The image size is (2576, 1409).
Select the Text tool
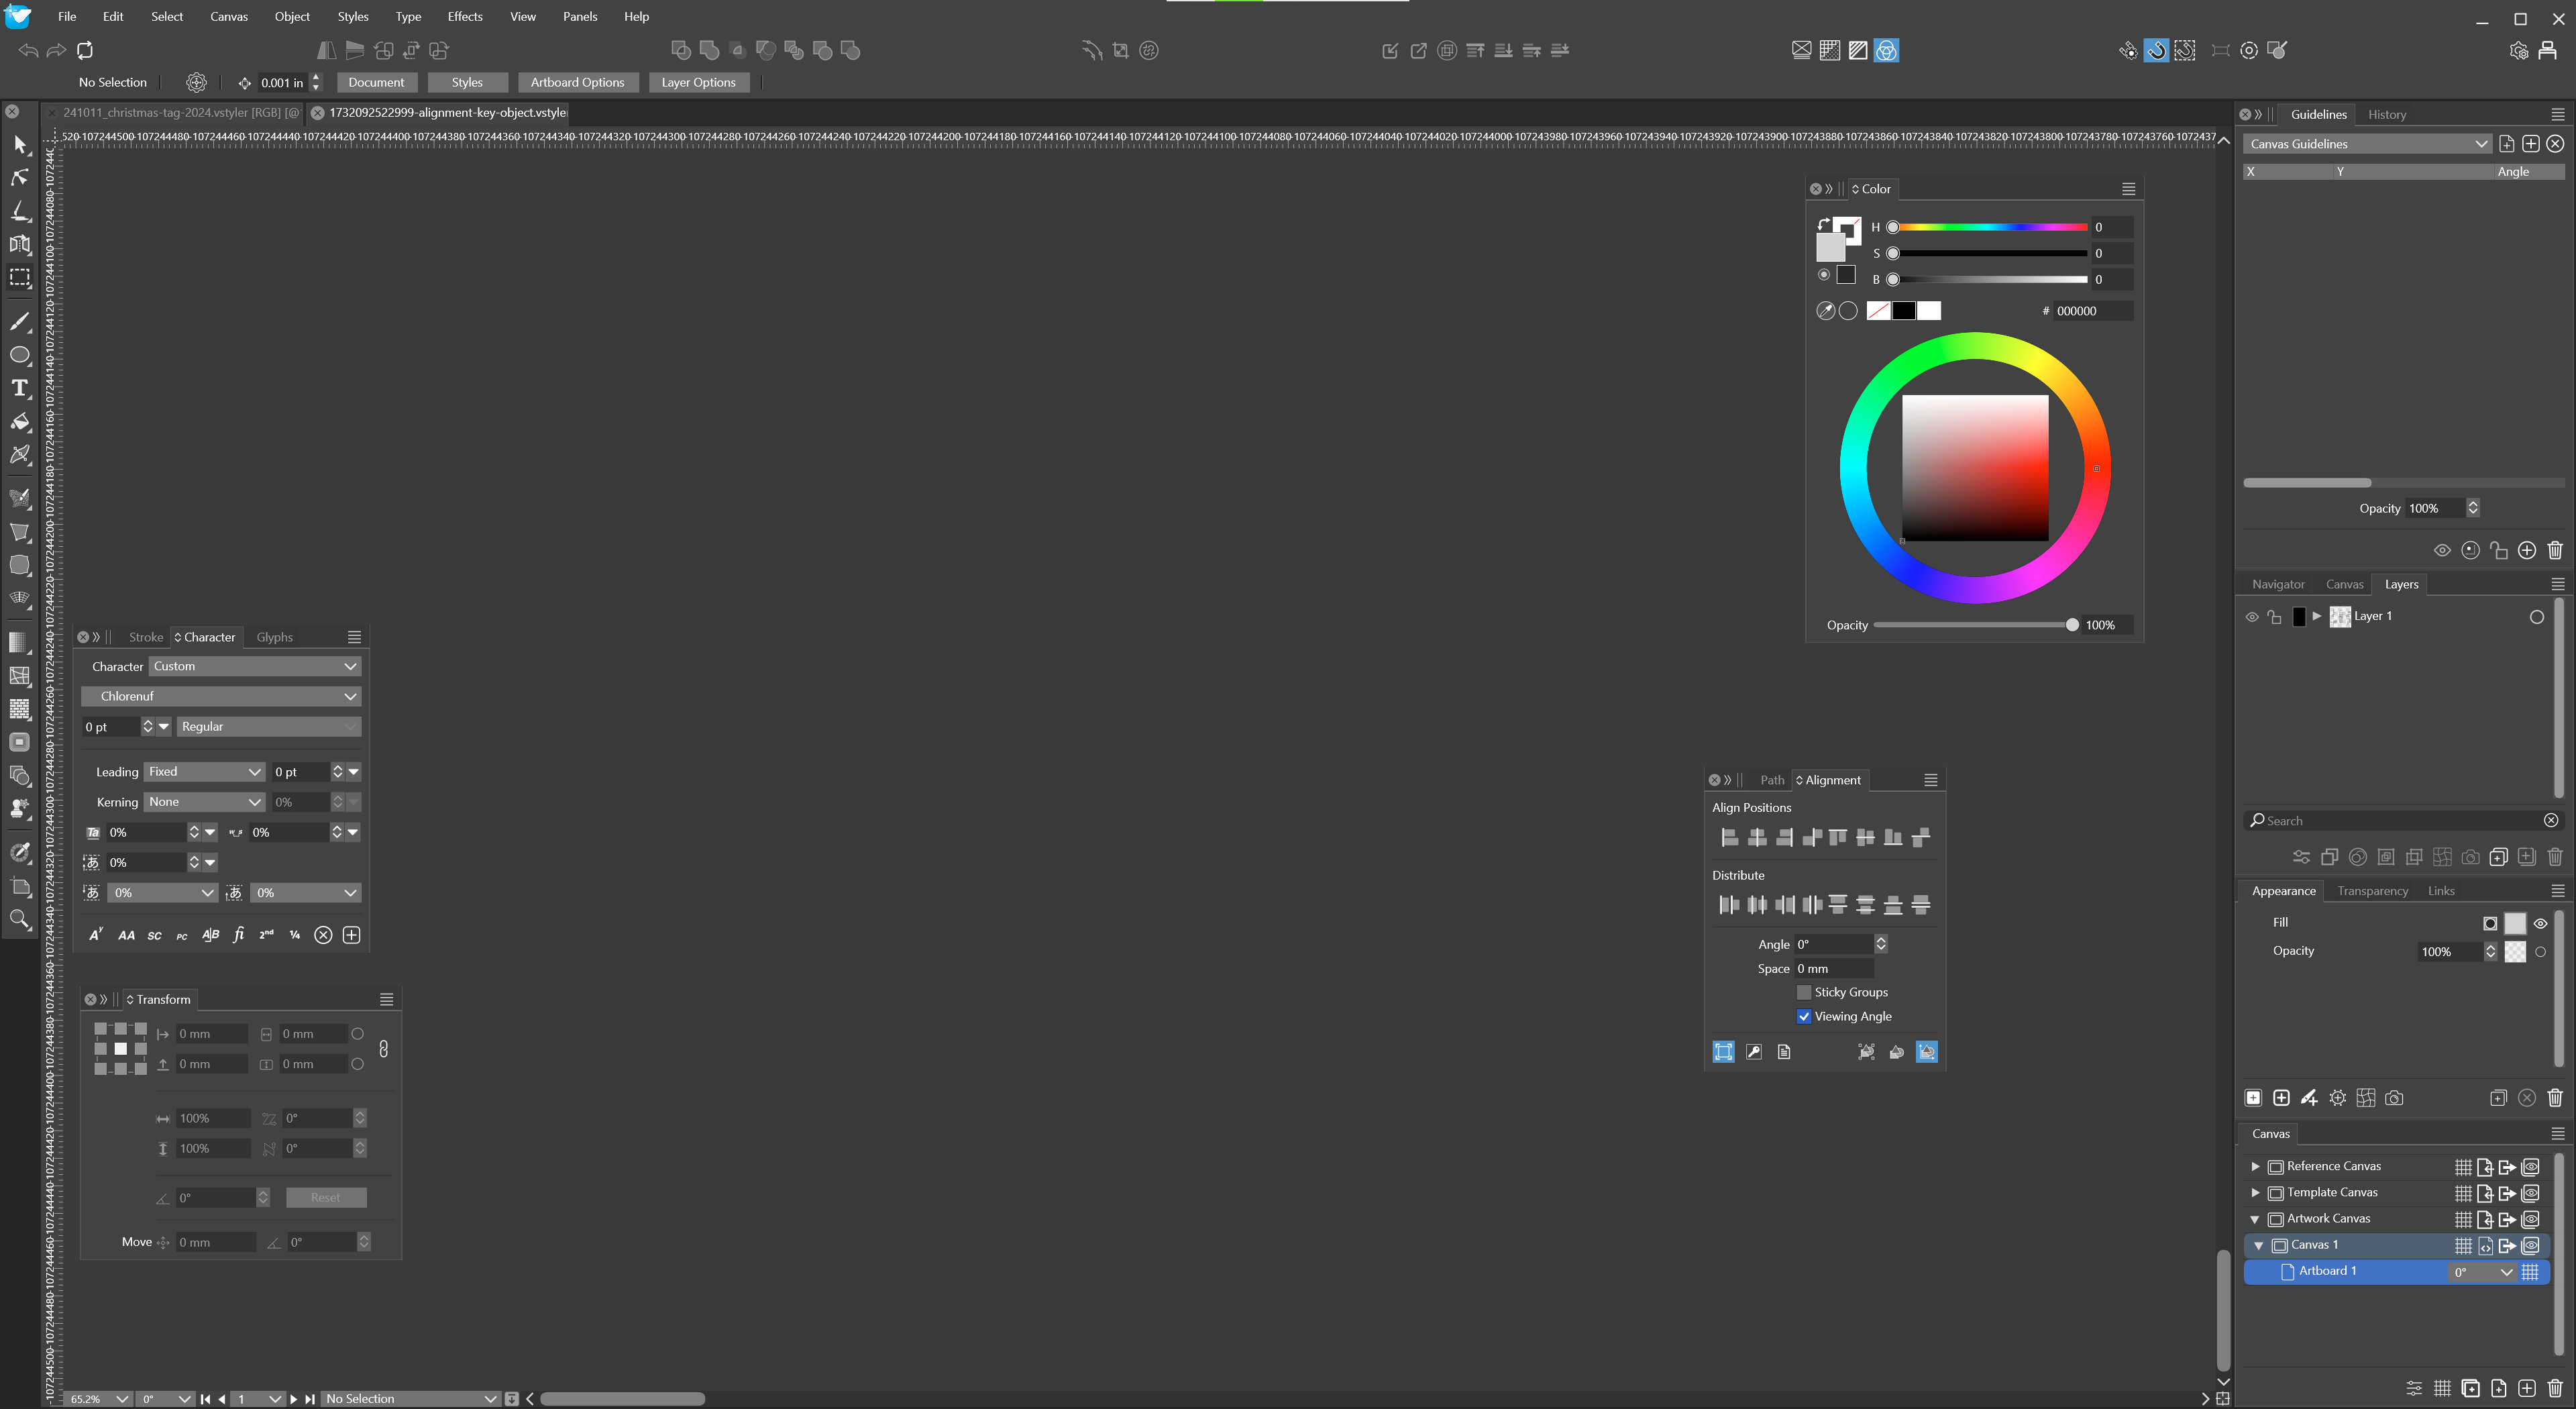pyautogui.click(x=20, y=388)
